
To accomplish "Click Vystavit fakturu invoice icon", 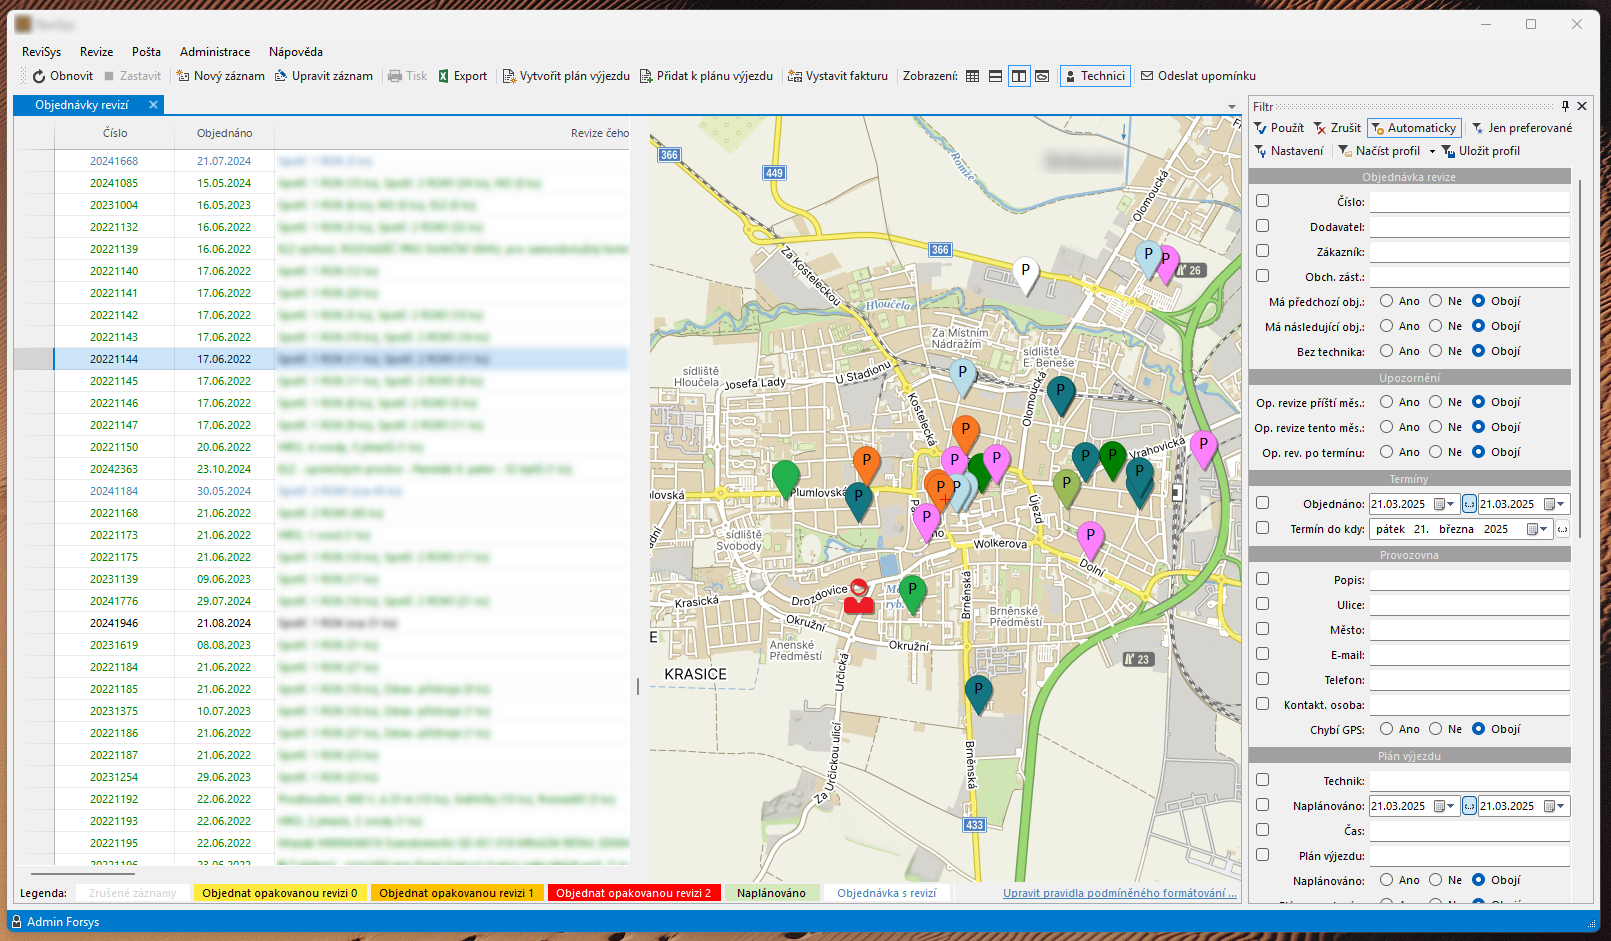I will 795,76.
